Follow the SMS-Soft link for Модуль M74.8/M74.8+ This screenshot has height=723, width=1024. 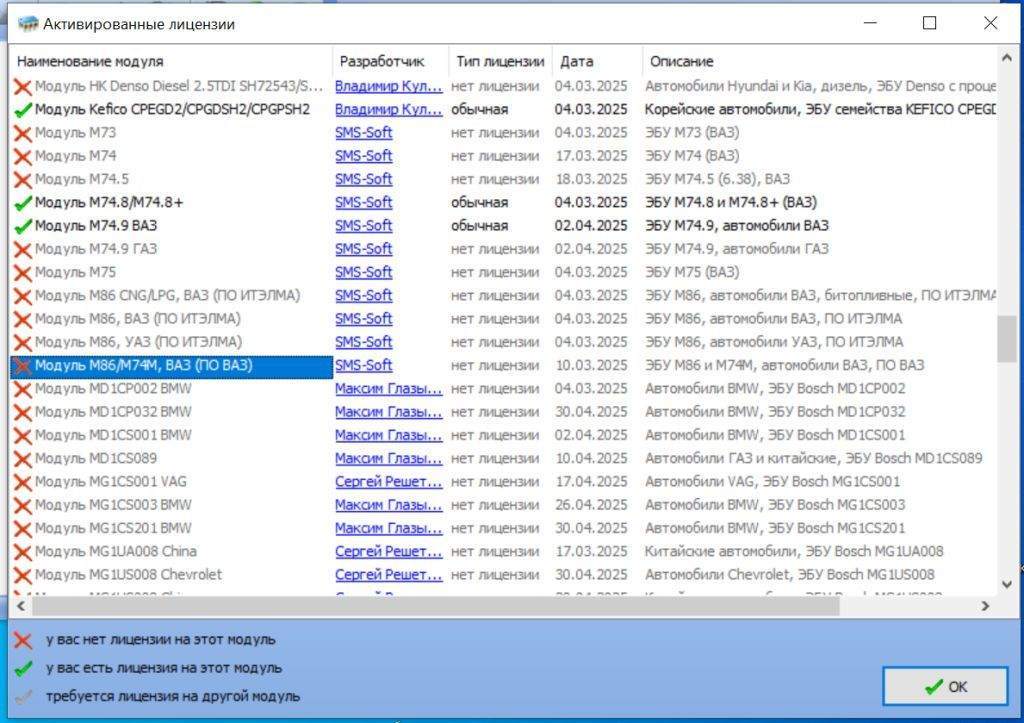coord(364,202)
